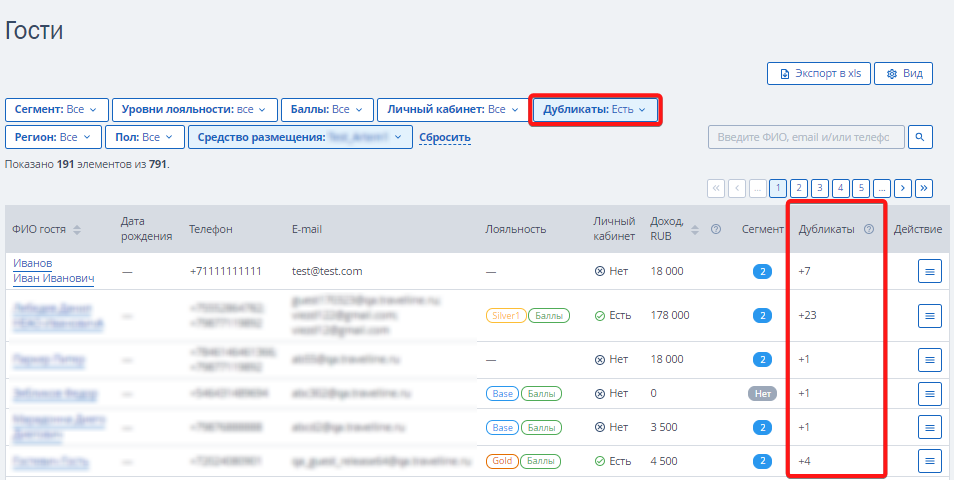Click the Сбросить filters link
The image size is (954, 480).
click(445, 137)
